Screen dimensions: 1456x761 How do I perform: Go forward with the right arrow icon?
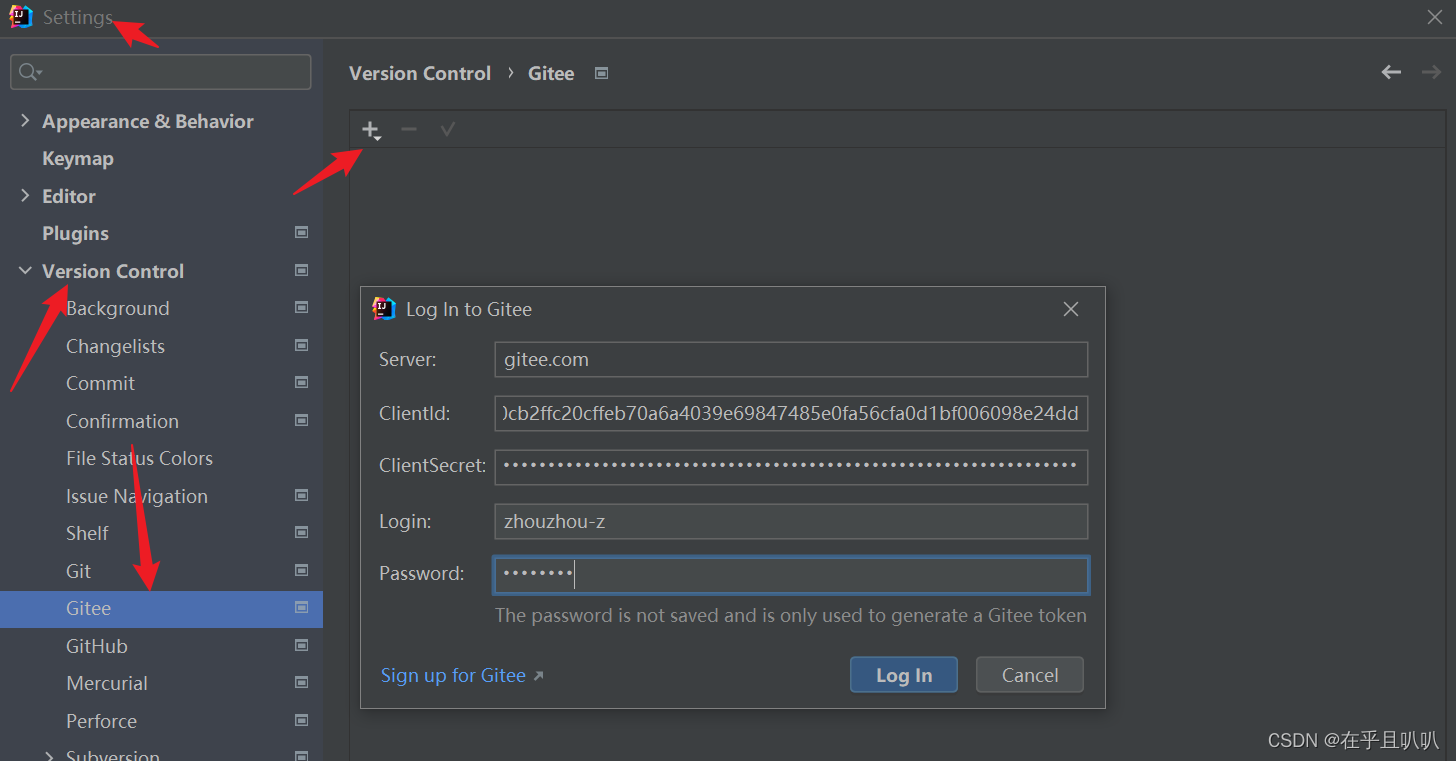(1431, 72)
